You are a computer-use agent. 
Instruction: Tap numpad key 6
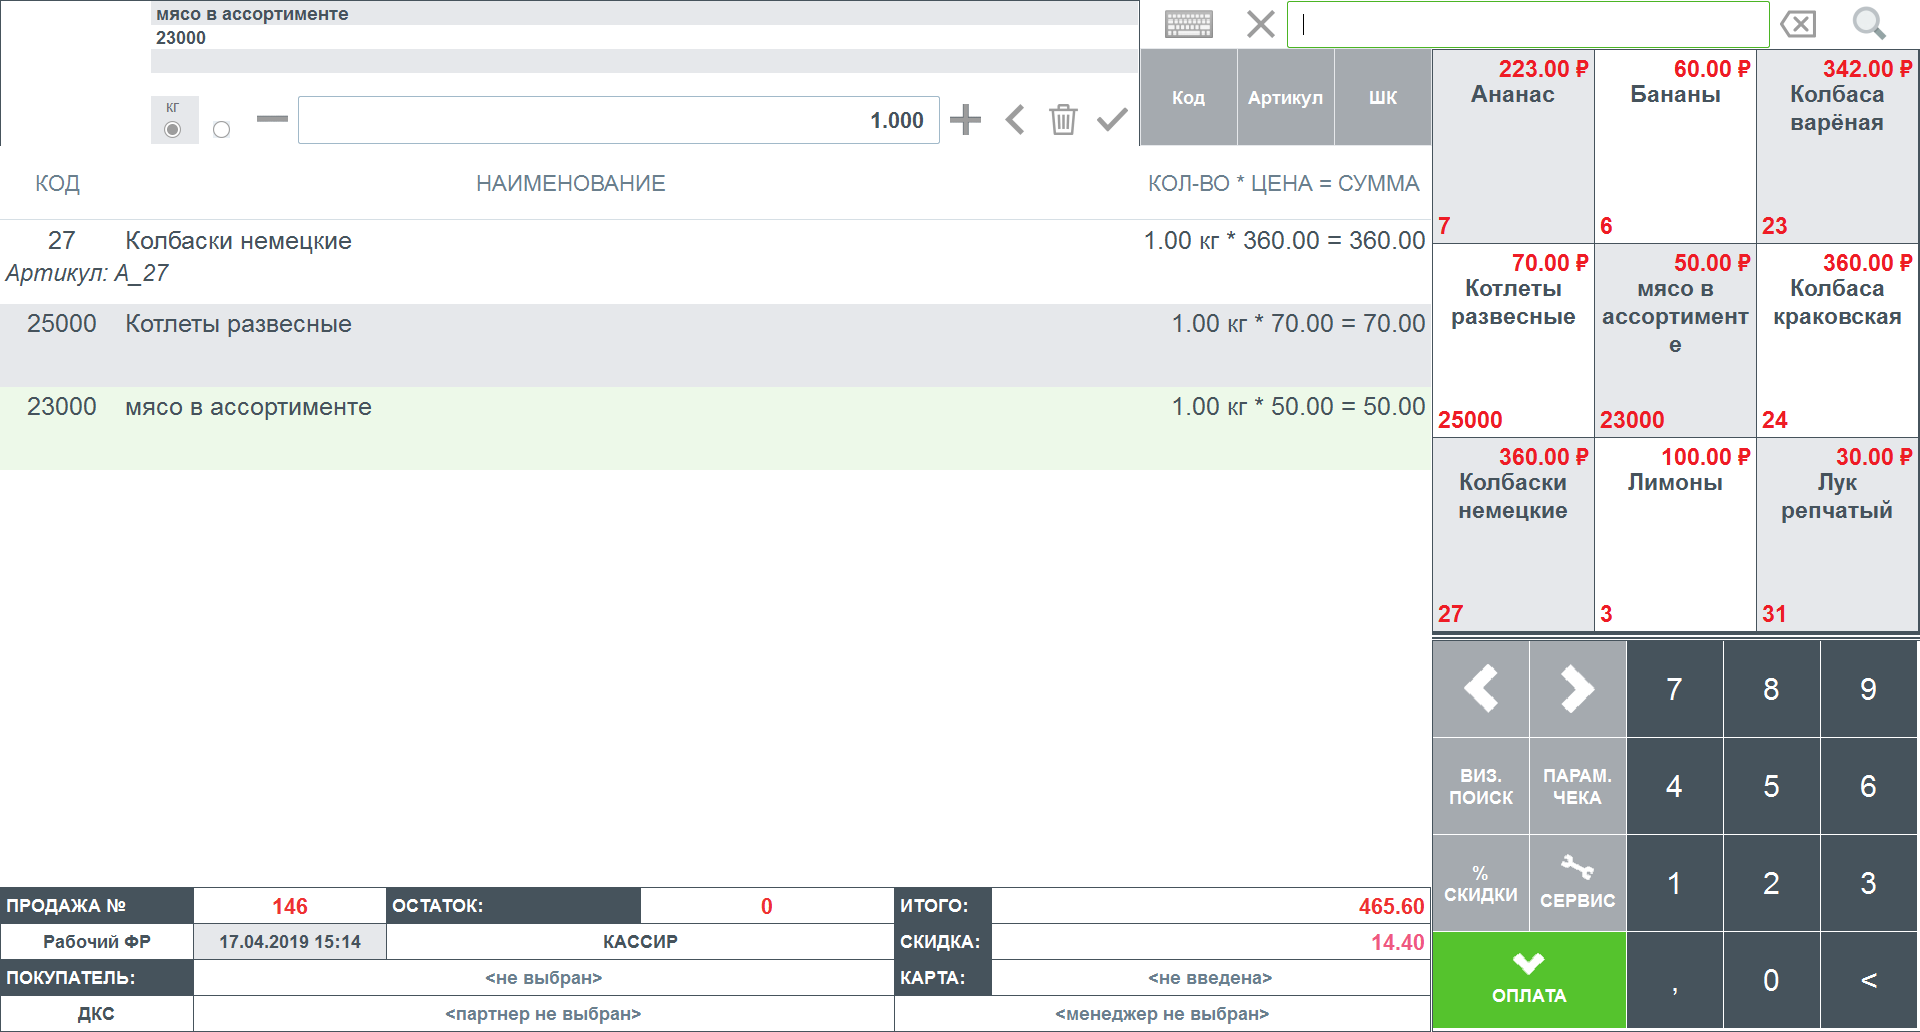1868,786
